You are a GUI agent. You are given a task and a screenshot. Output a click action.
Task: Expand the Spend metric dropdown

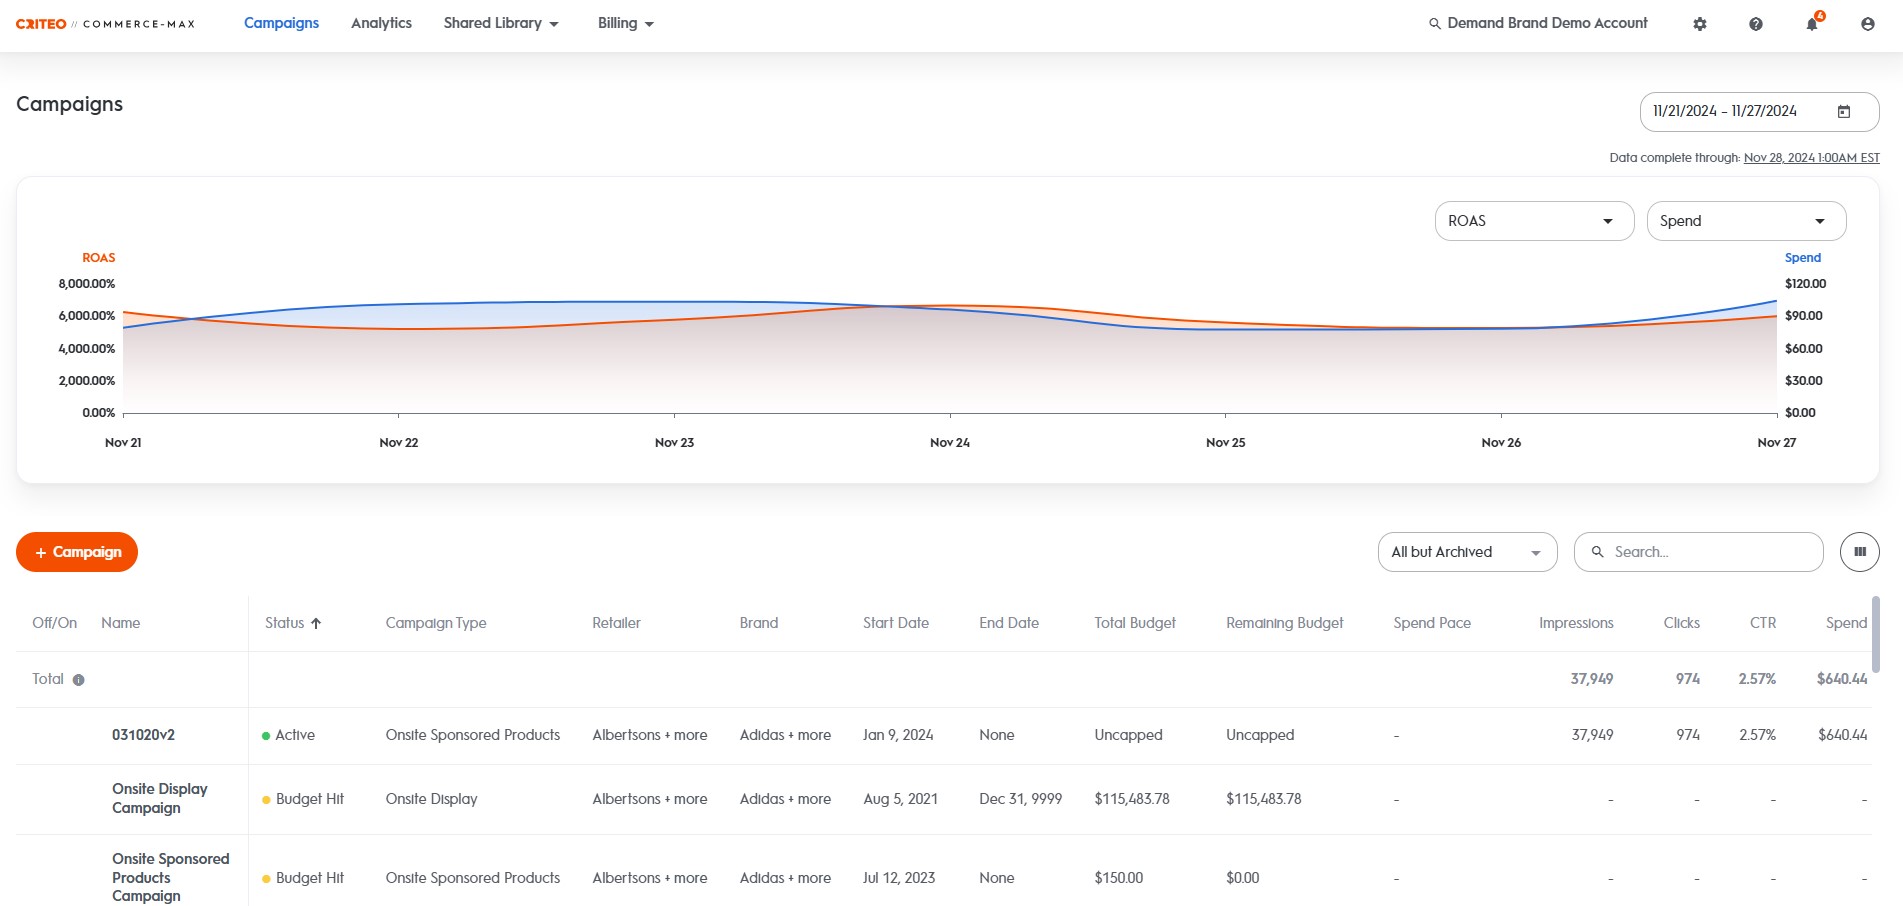pos(1745,221)
